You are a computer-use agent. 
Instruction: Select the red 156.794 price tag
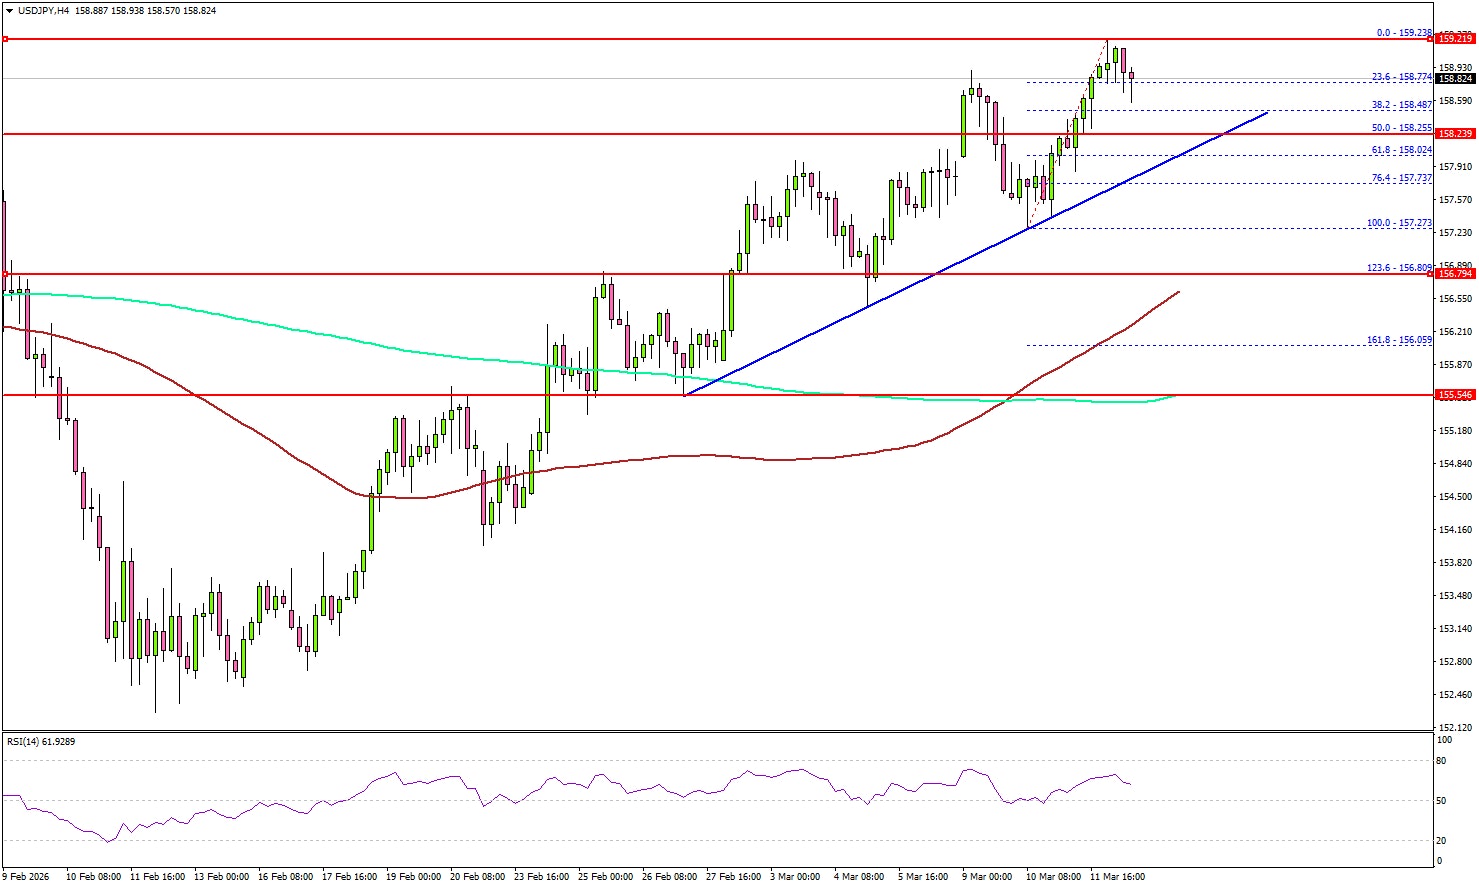pyautogui.click(x=1454, y=273)
